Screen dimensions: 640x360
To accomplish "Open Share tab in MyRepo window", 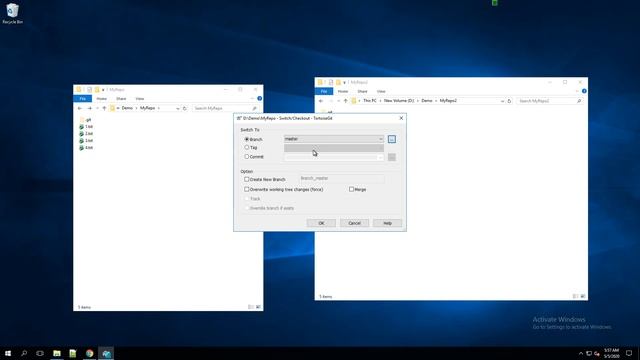I will pyautogui.click(x=121, y=99).
